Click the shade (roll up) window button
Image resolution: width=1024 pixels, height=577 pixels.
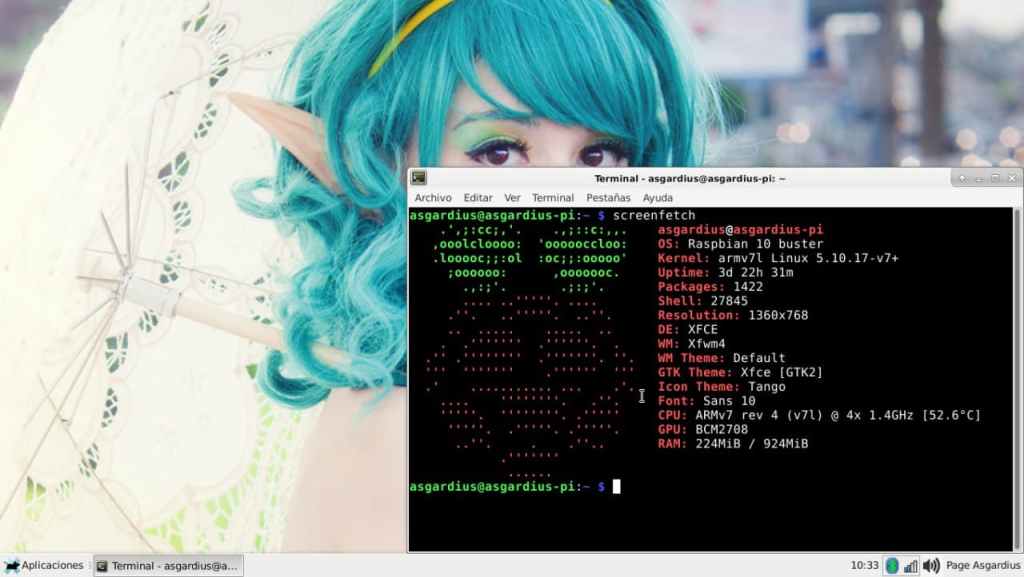tap(962, 178)
